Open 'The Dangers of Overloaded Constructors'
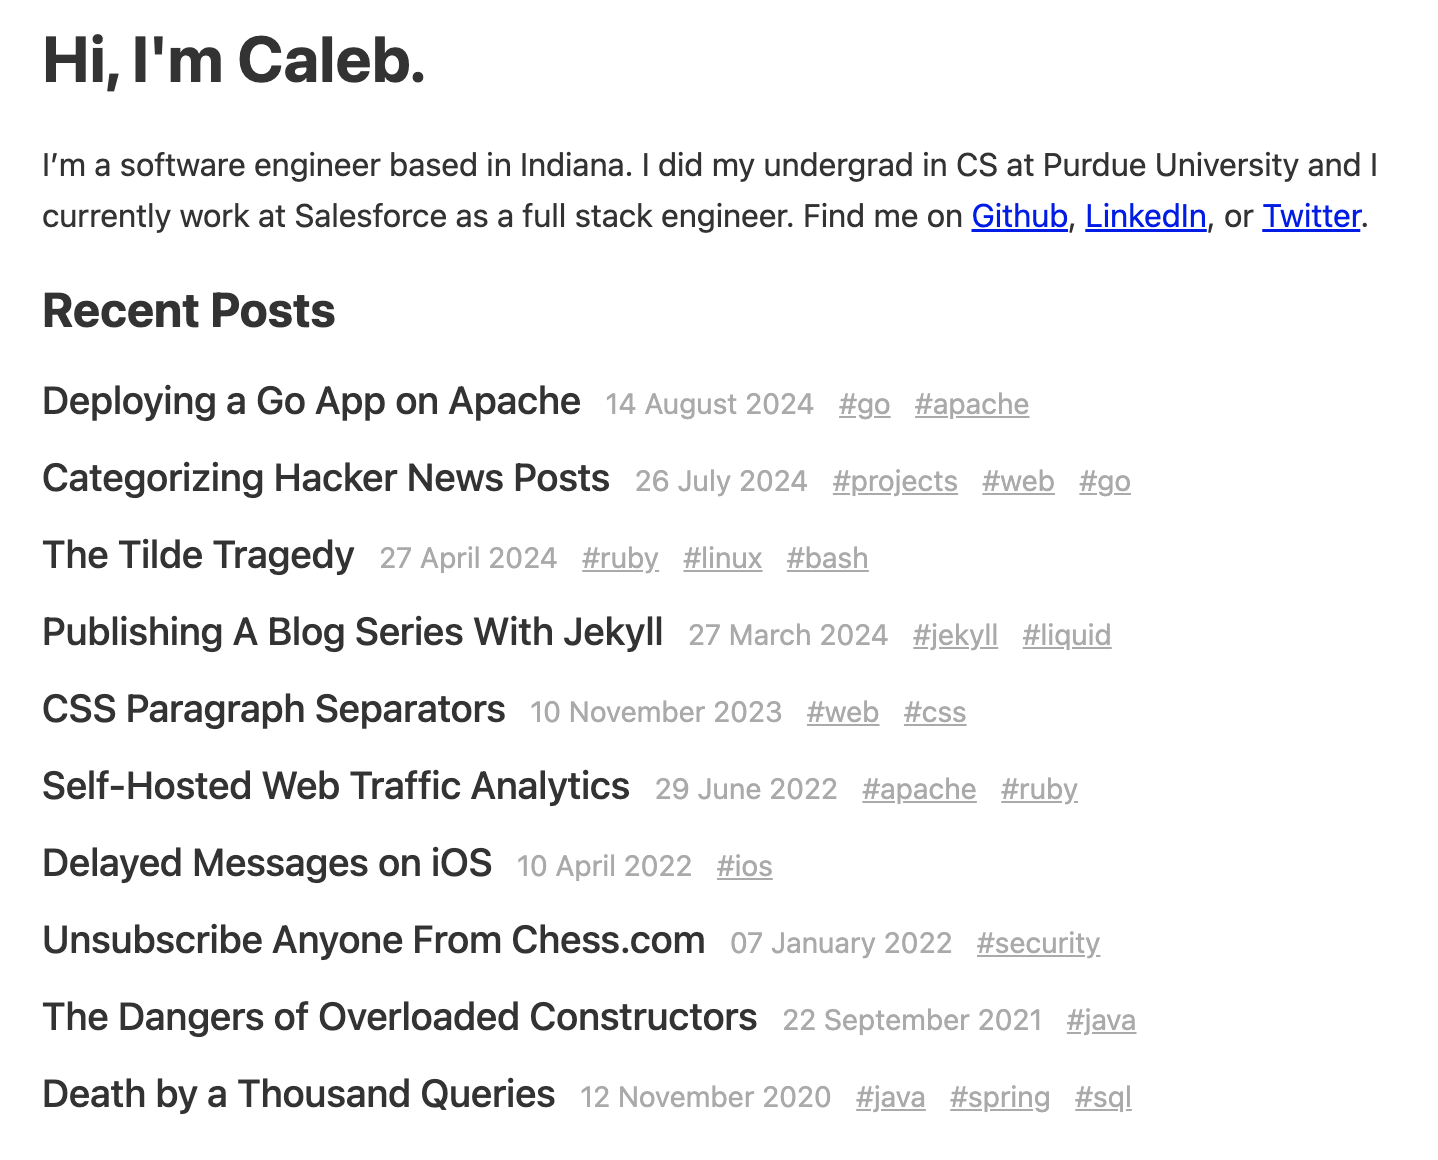This screenshot has height=1160, width=1438. pyautogui.click(x=400, y=1017)
